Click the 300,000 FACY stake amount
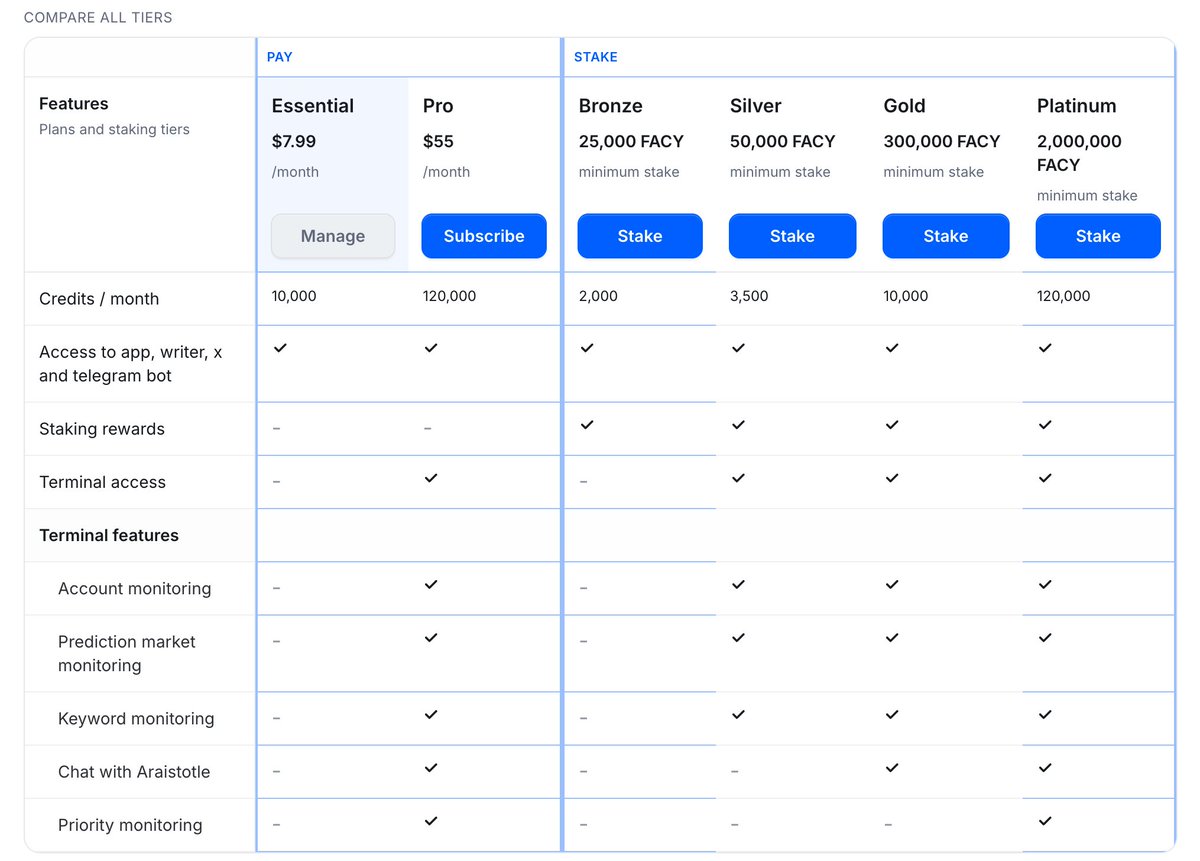Viewport: 1200px width, 861px height. (x=942, y=141)
